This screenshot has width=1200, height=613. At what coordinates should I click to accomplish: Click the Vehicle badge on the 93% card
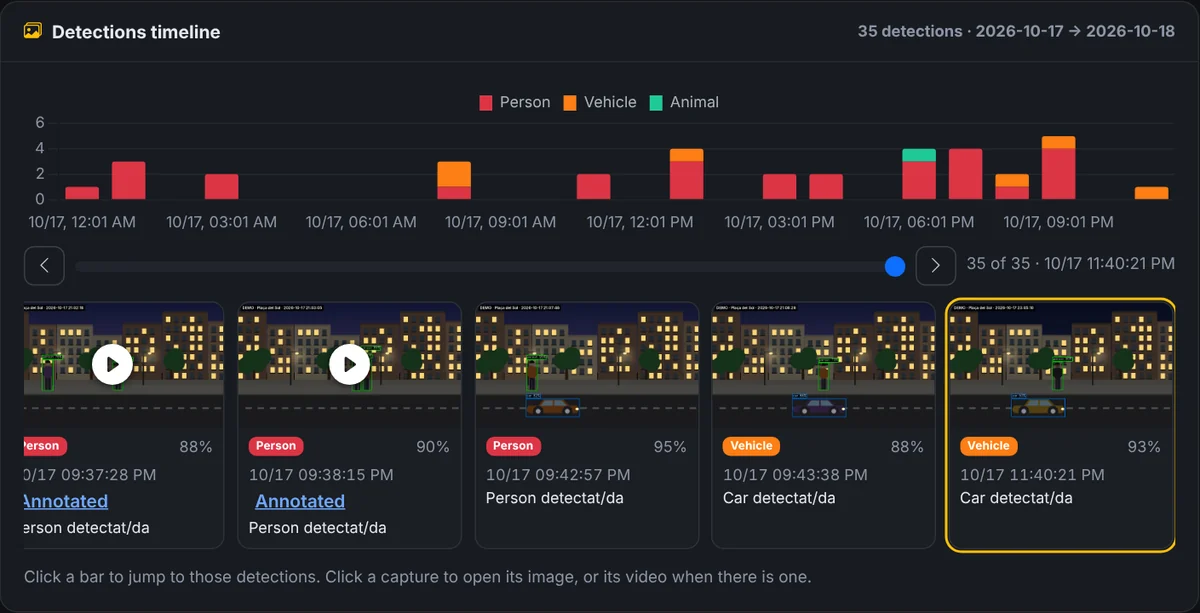(988, 446)
